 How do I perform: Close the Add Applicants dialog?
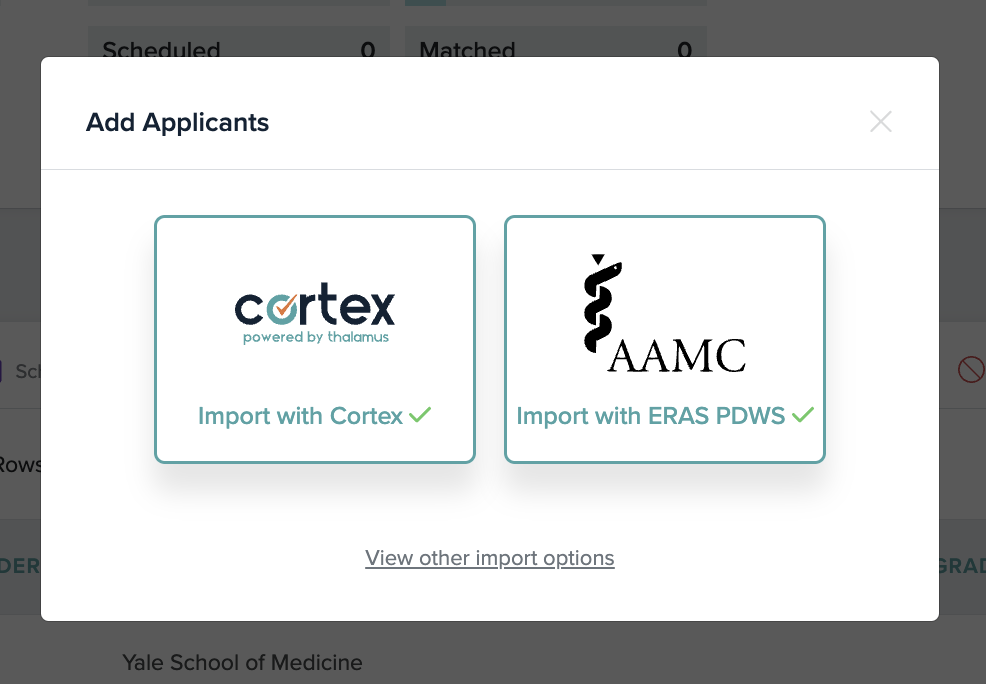880,122
